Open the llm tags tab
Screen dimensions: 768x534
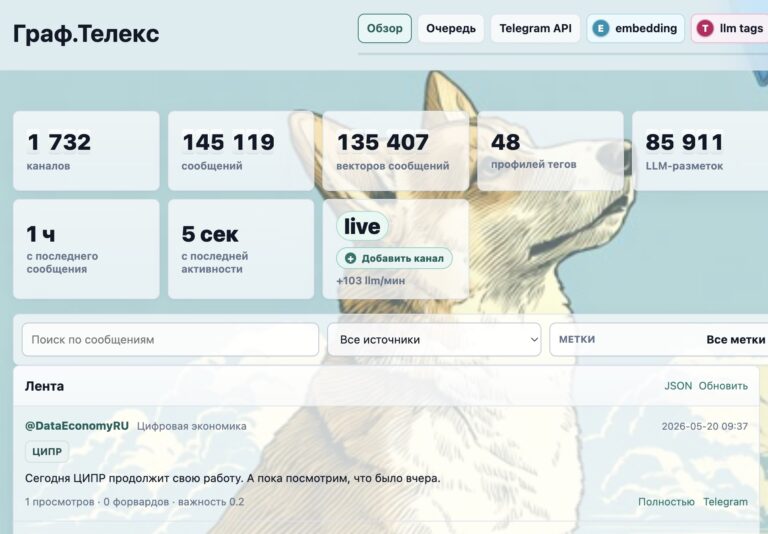[730, 28]
